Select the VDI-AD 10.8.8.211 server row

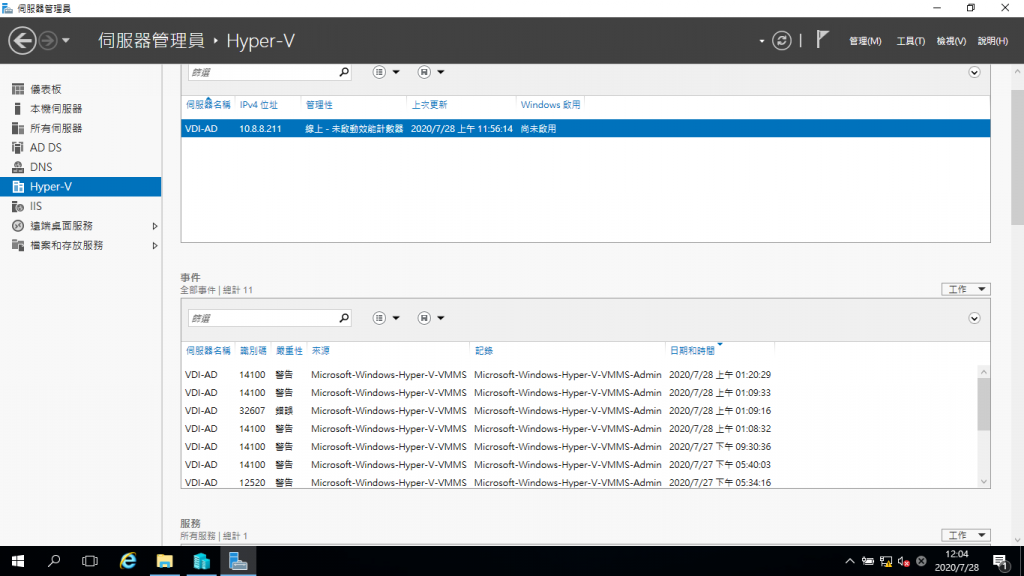(x=585, y=129)
